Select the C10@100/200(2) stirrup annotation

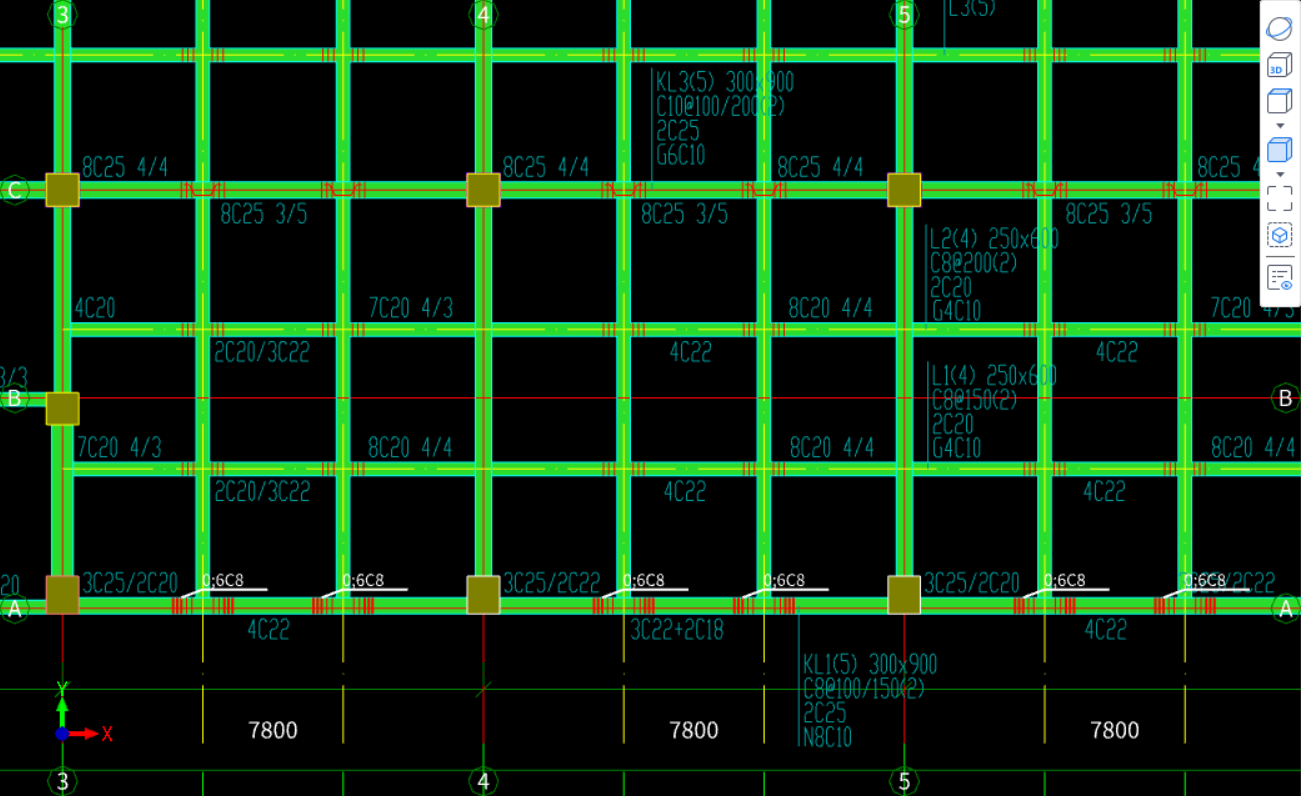coord(720,106)
